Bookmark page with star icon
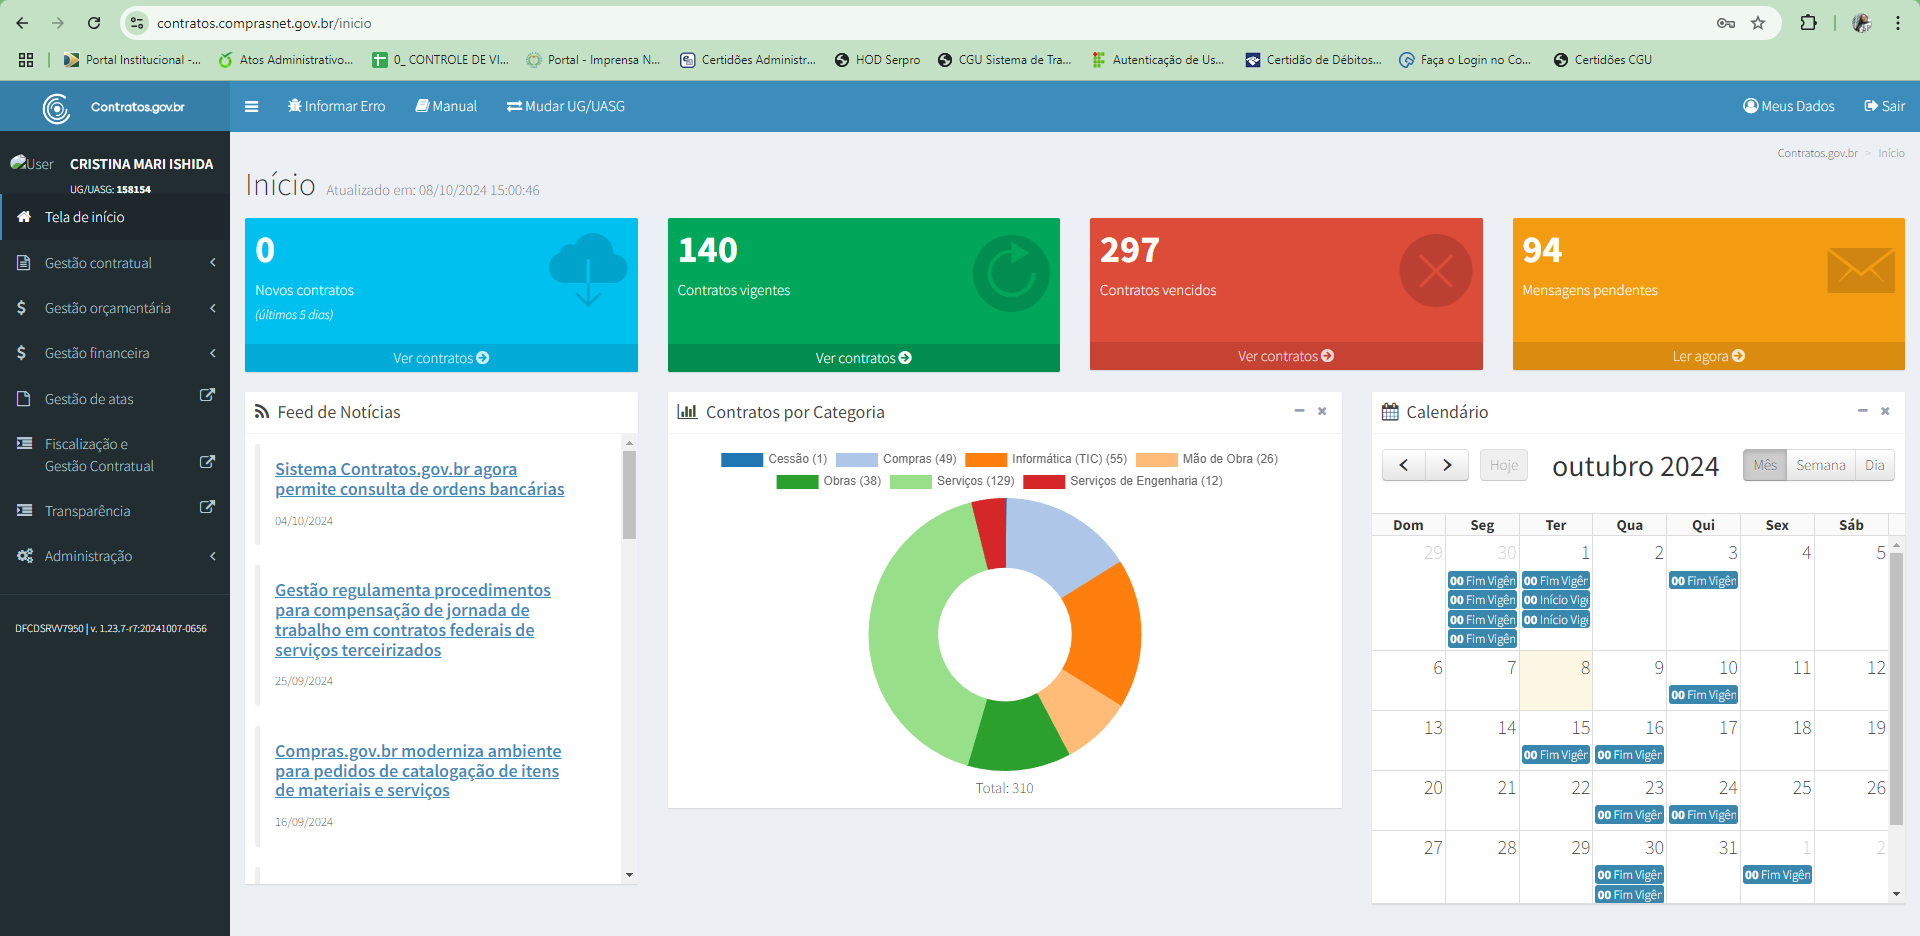 coord(1758,23)
